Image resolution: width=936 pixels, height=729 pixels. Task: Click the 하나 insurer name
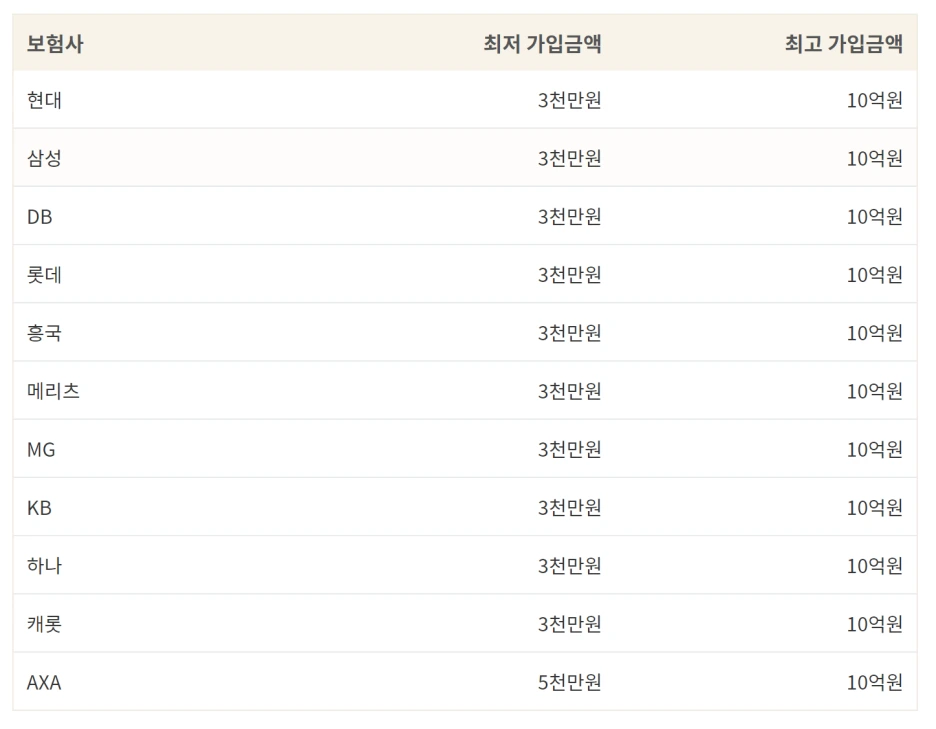[x=44, y=565]
